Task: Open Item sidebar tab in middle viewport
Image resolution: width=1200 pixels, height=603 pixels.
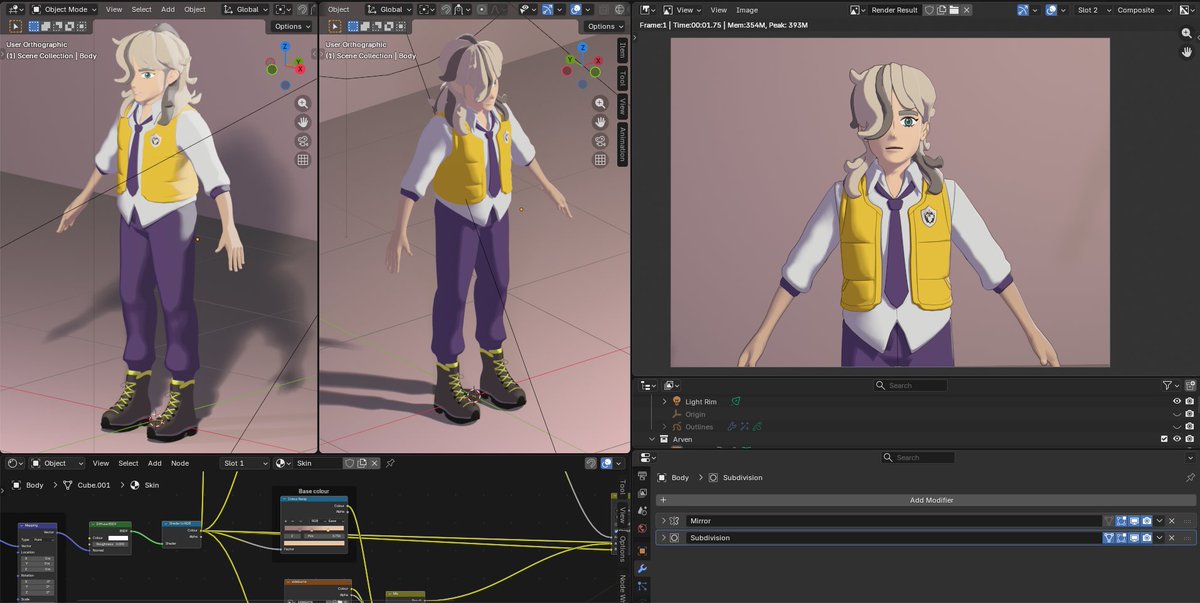Action: pyautogui.click(x=622, y=50)
